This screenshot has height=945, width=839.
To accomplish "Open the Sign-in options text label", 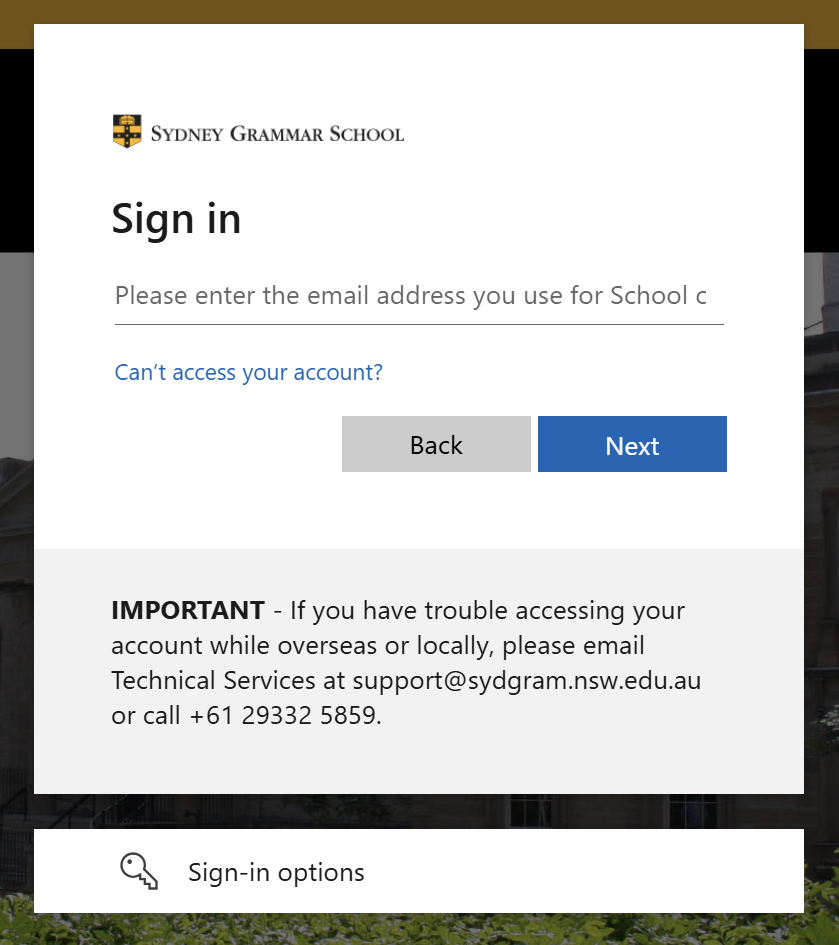I will coord(276,873).
